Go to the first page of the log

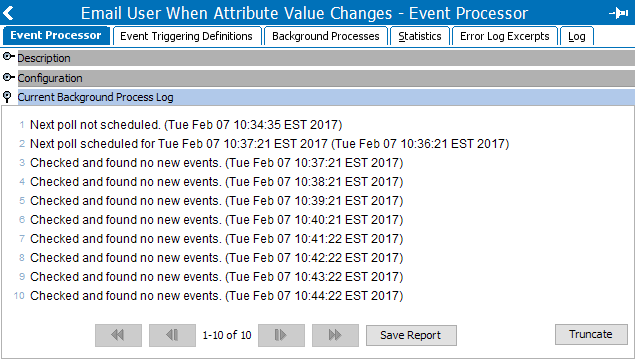(x=118, y=335)
